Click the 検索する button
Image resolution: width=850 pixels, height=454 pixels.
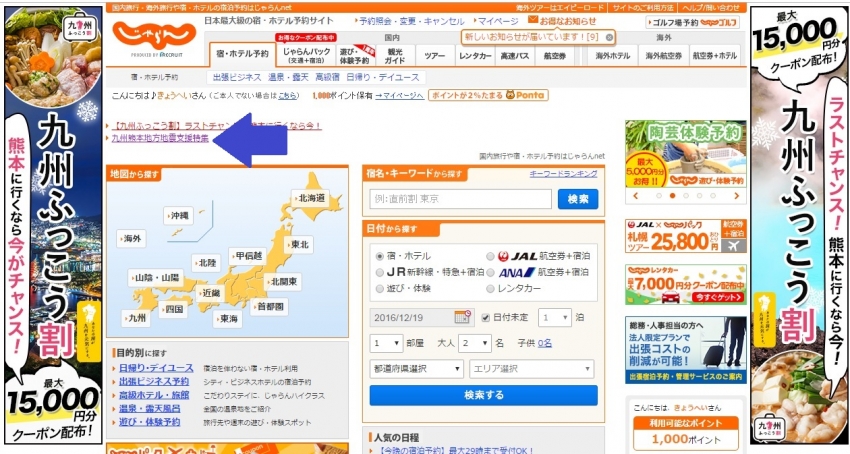click(484, 395)
